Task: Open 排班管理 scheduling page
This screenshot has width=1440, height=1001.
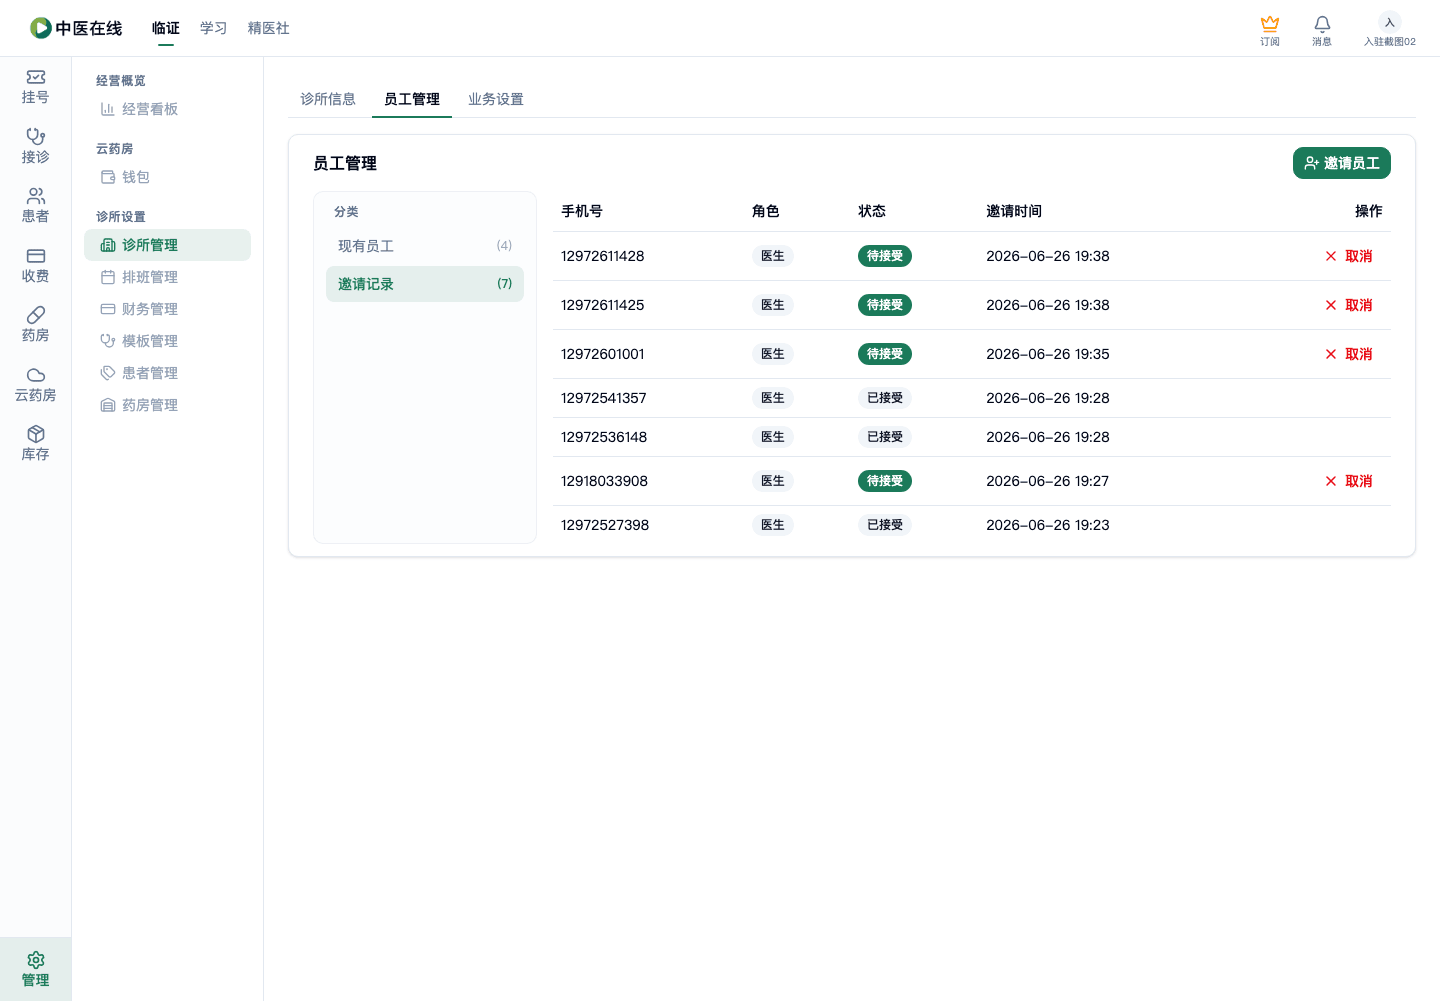Action: 167,277
